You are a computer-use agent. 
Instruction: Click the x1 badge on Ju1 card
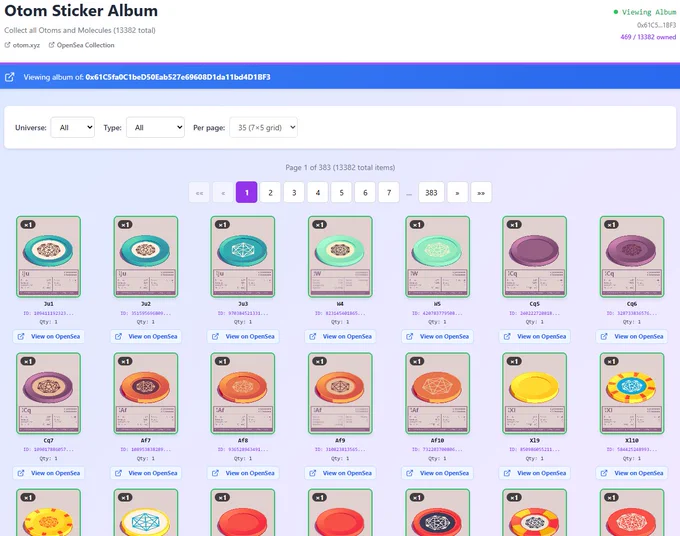(28, 225)
